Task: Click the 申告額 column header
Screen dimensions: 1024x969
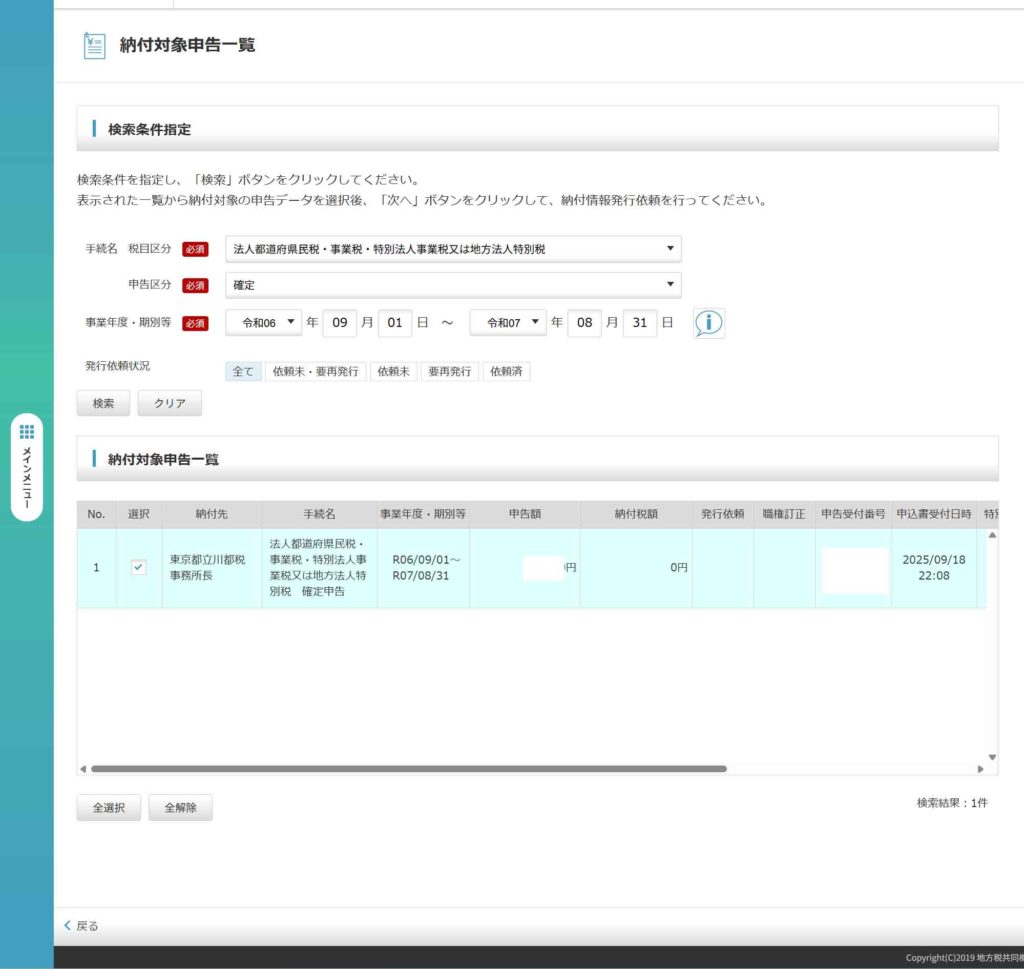Action: (x=524, y=514)
